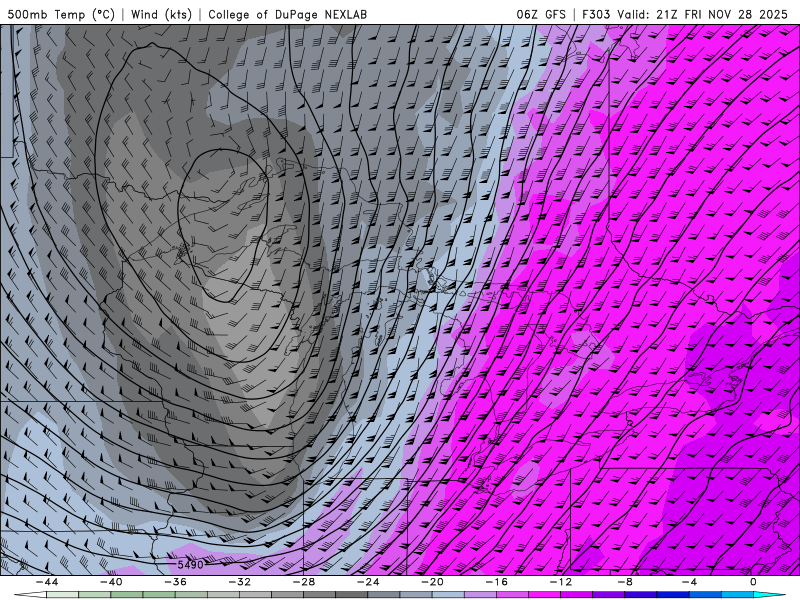Click the "F303" forecast hour text
Viewport: 800px width, 600px height.
596,15
